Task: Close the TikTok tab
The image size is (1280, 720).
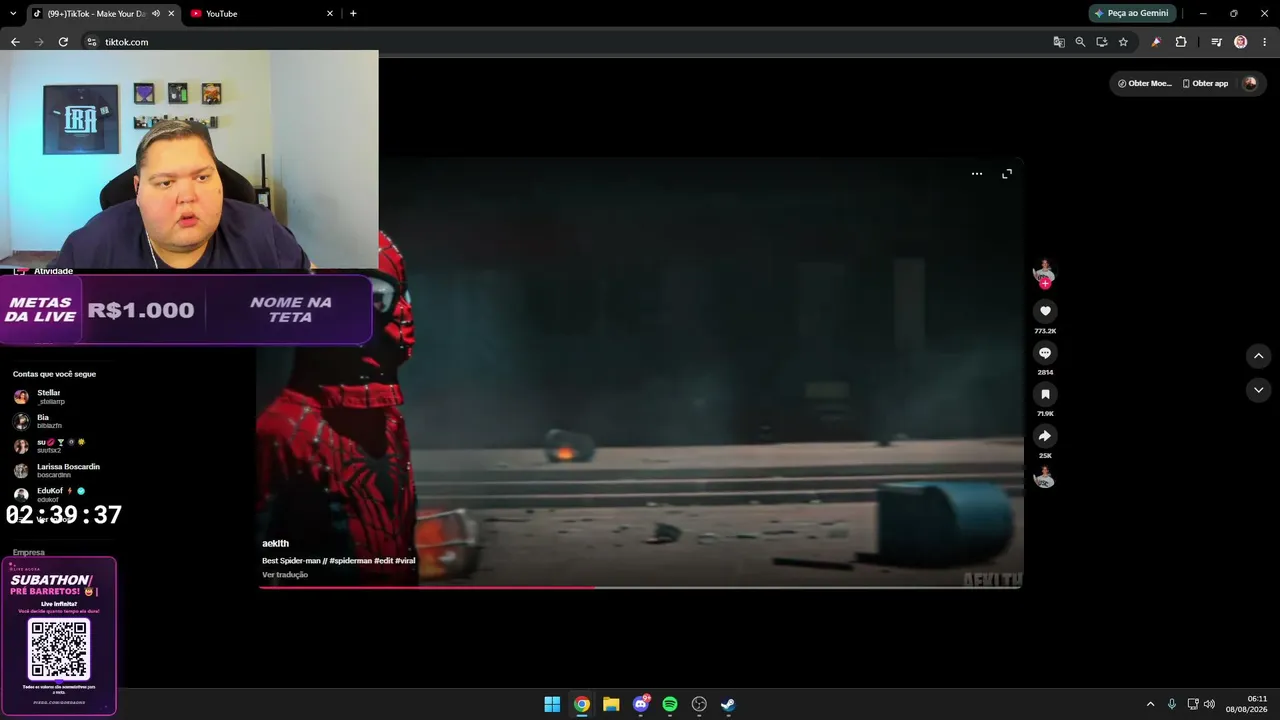Action: pos(171,14)
